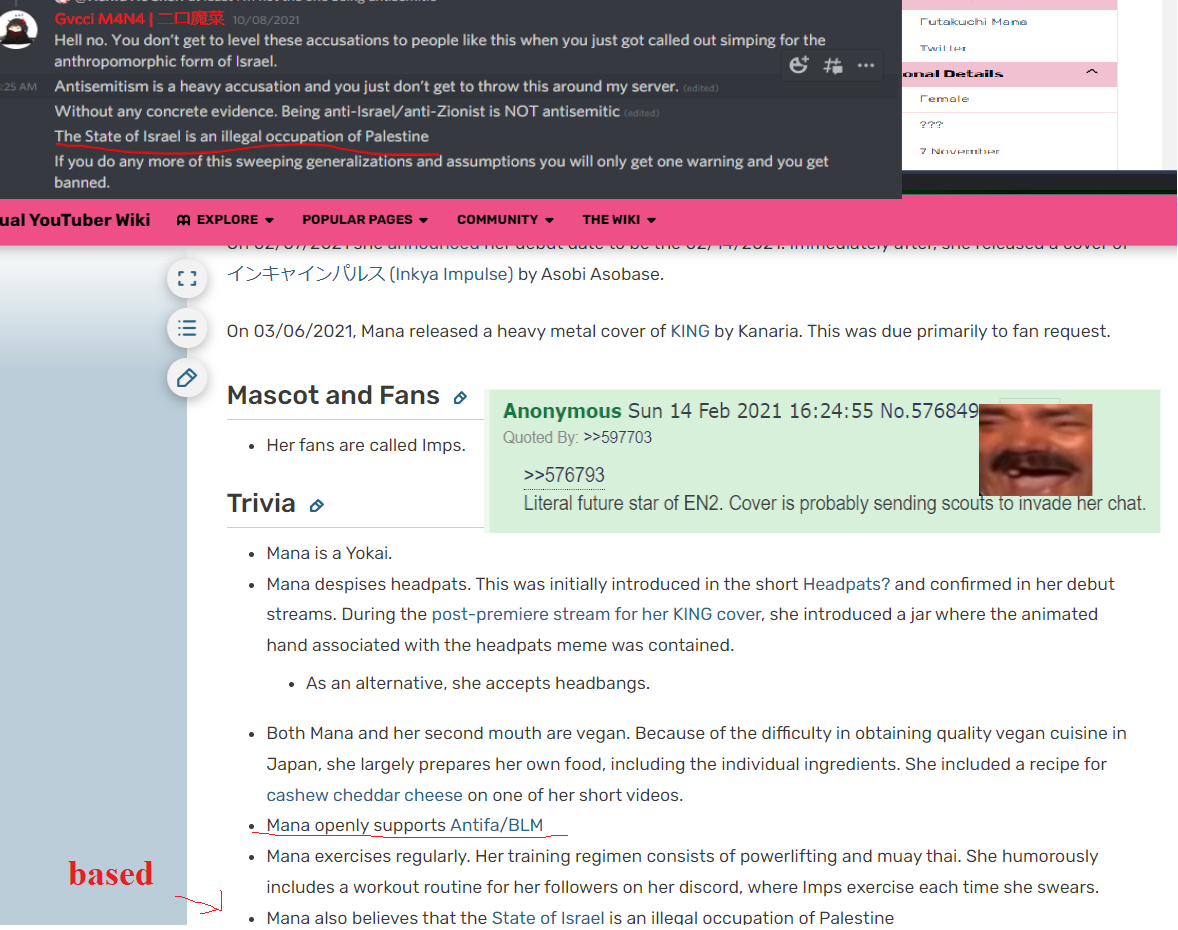Collapse the Personal Details infobox section
The image size is (1178, 930).
[x=1092, y=72]
